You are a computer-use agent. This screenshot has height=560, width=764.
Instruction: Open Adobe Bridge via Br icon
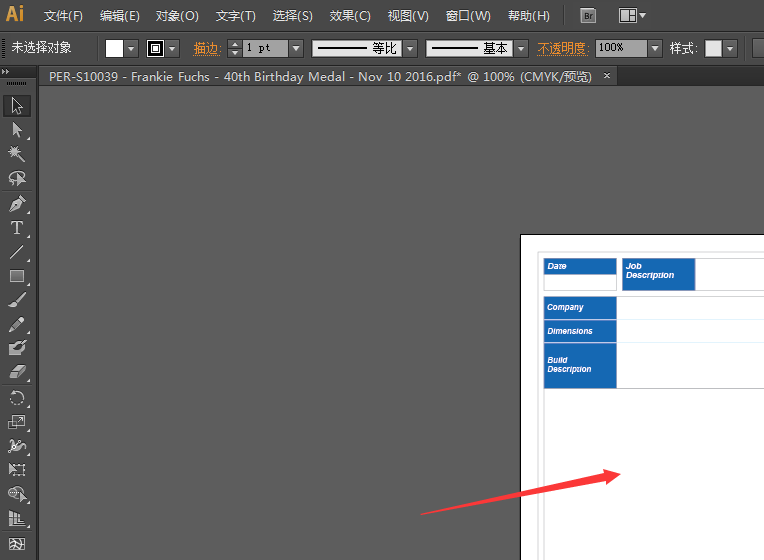click(x=588, y=16)
